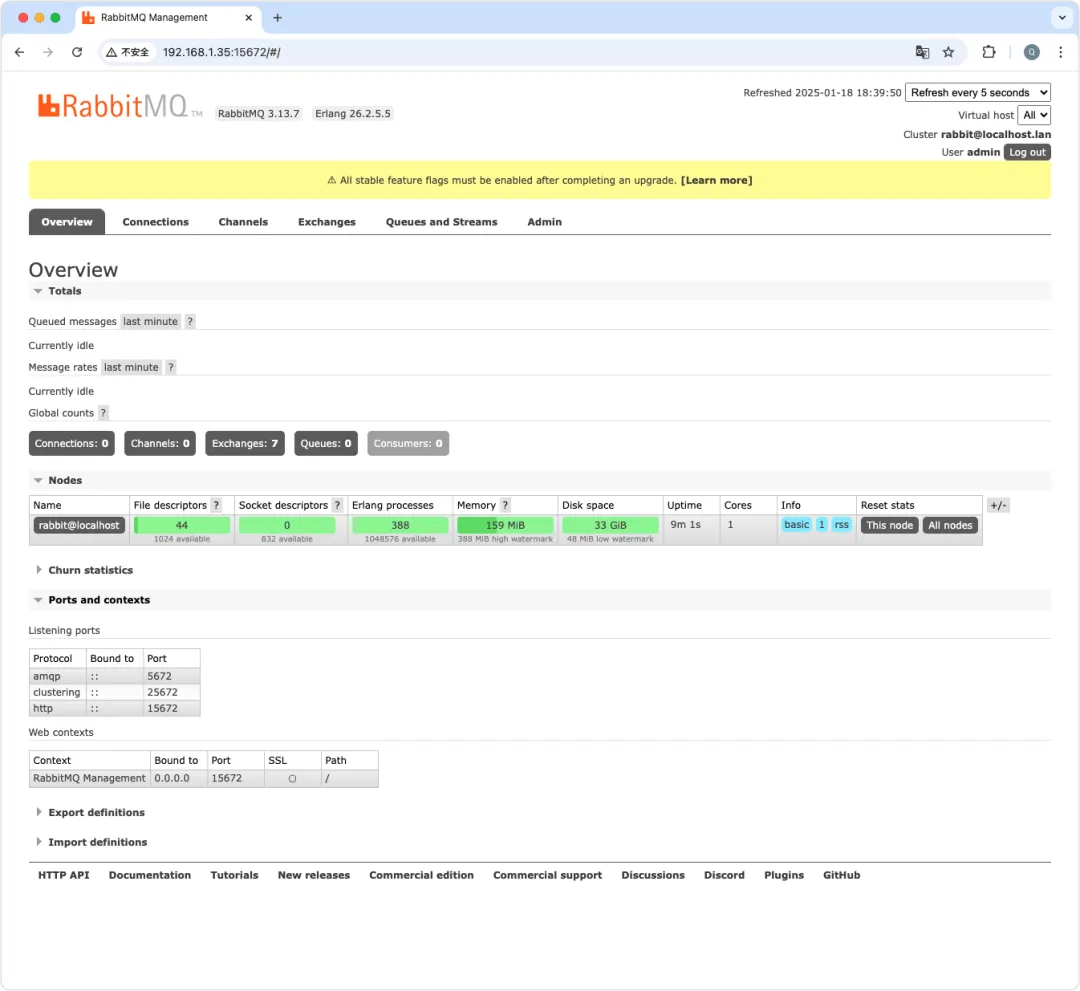This screenshot has width=1080, height=991.
Task: Switch to the Connections tab
Action: click(x=156, y=222)
